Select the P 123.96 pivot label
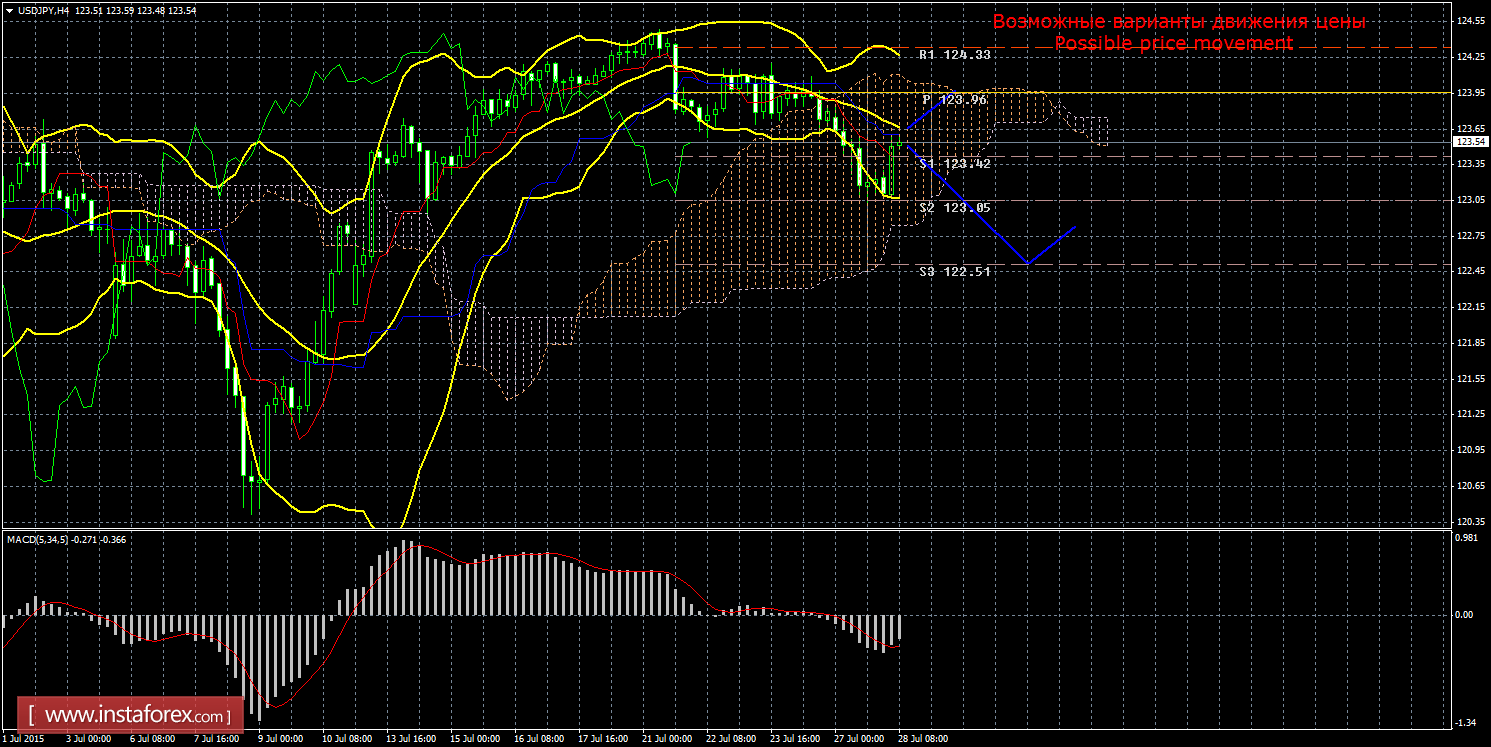Viewport: 1491px width, 747px height. coord(955,100)
